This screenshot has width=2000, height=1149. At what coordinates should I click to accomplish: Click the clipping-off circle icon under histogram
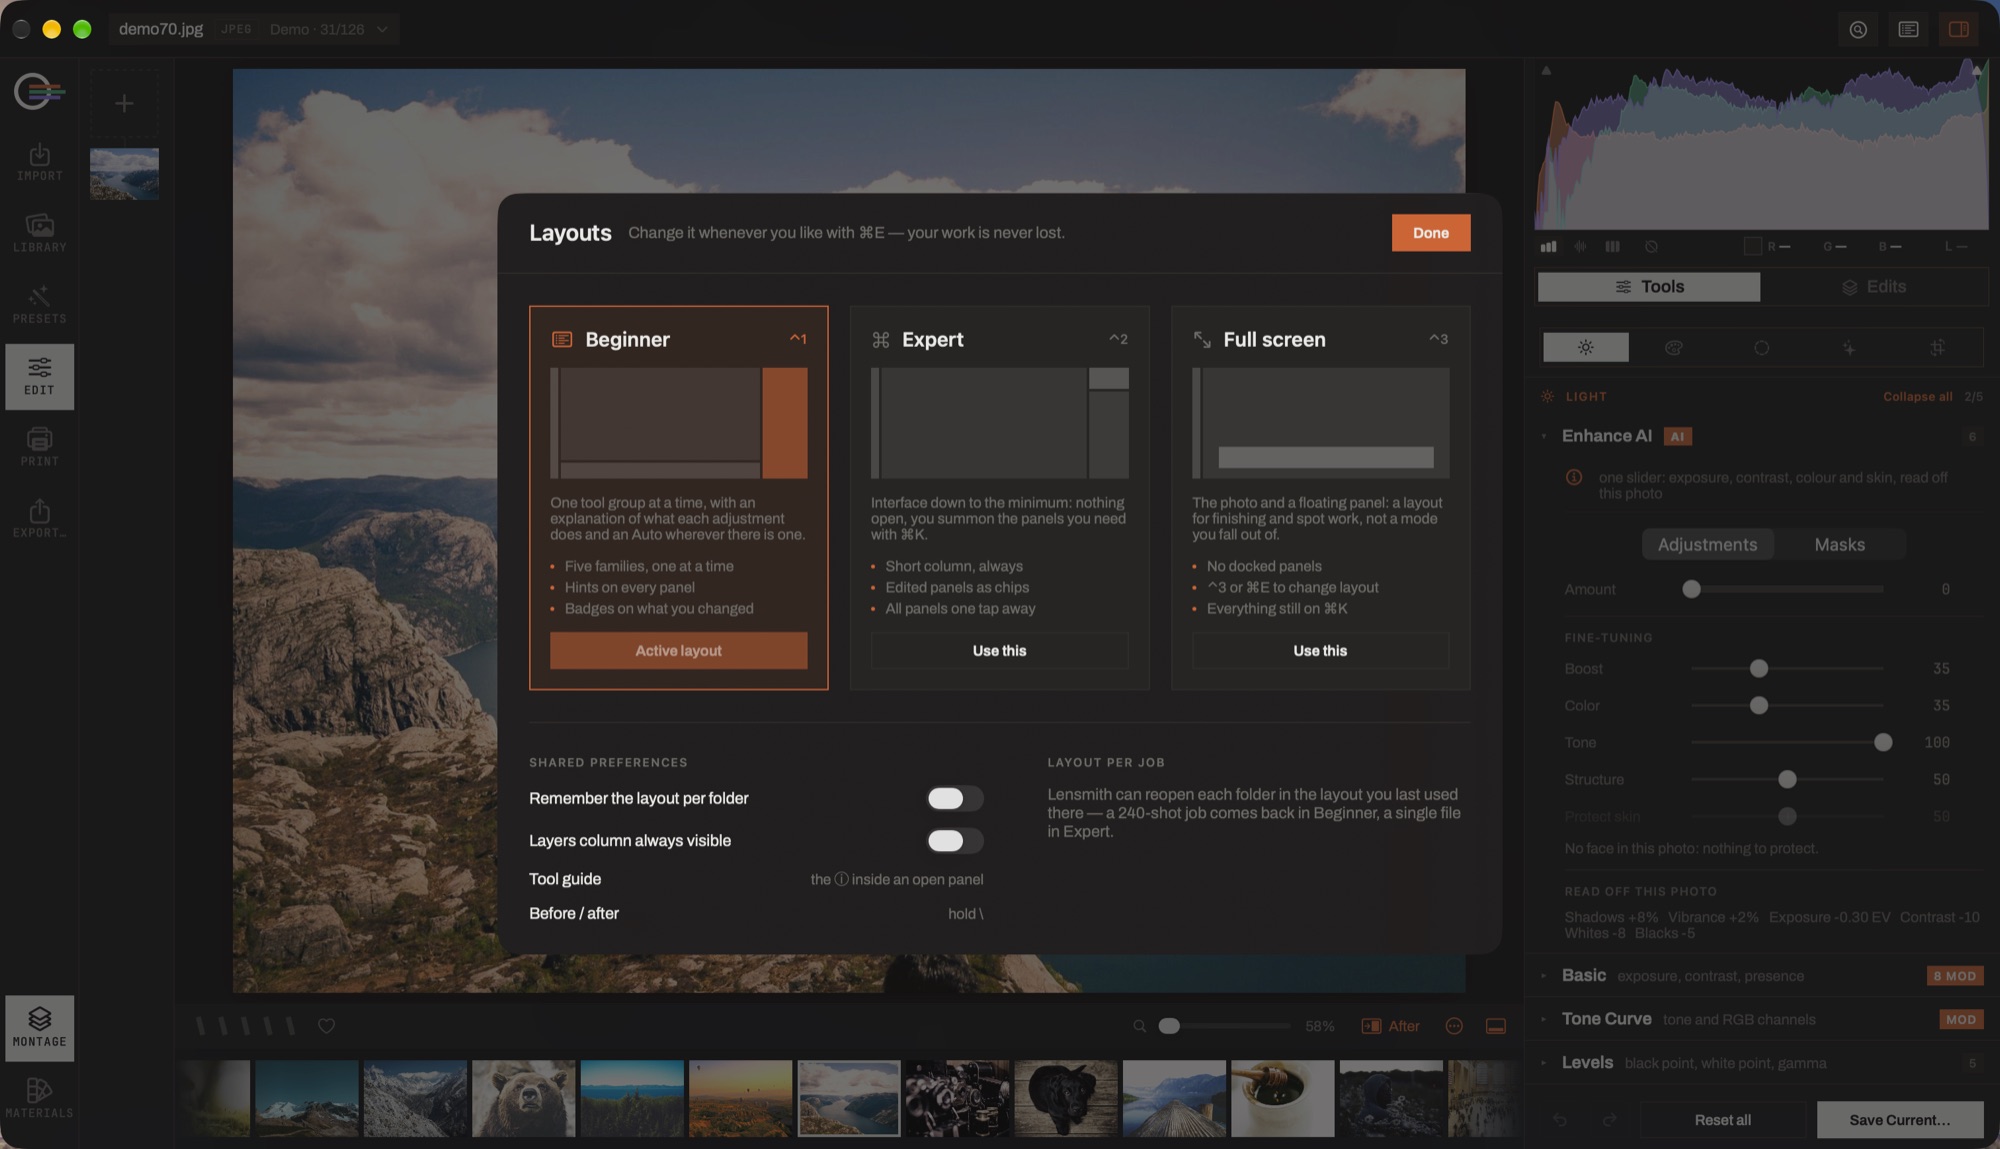(1651, 246)
